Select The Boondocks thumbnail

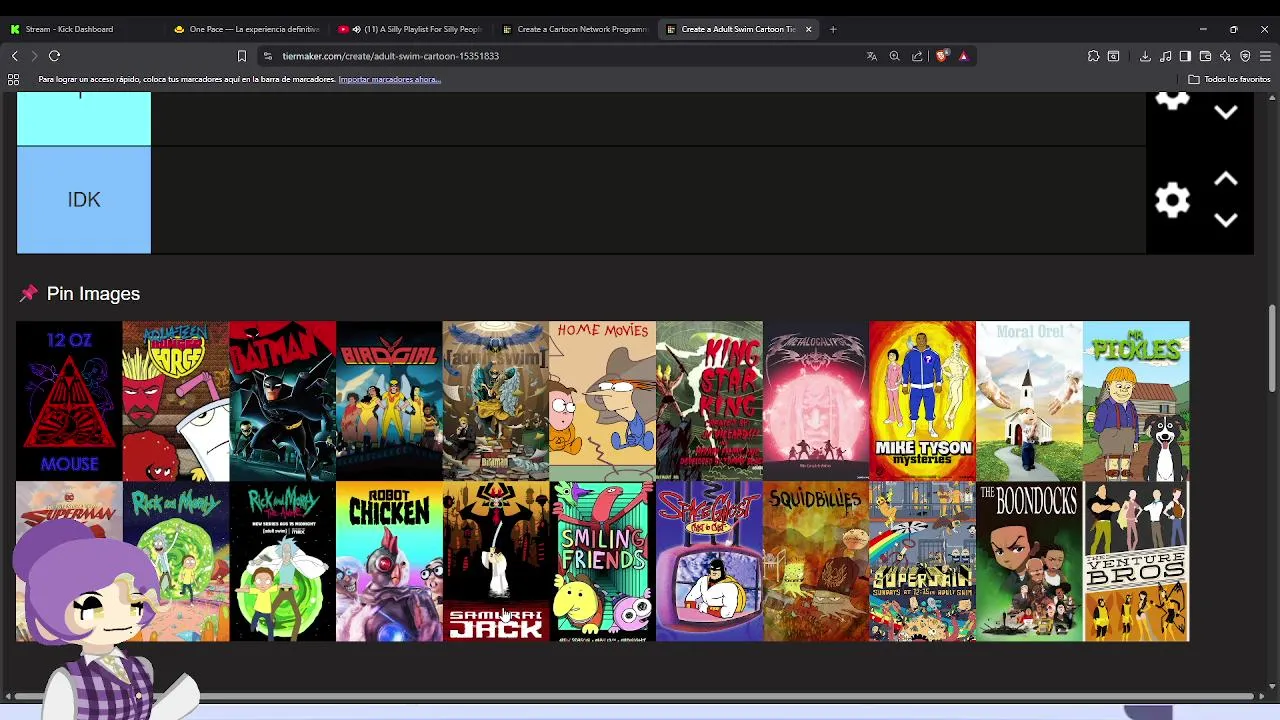point(1029,561)
